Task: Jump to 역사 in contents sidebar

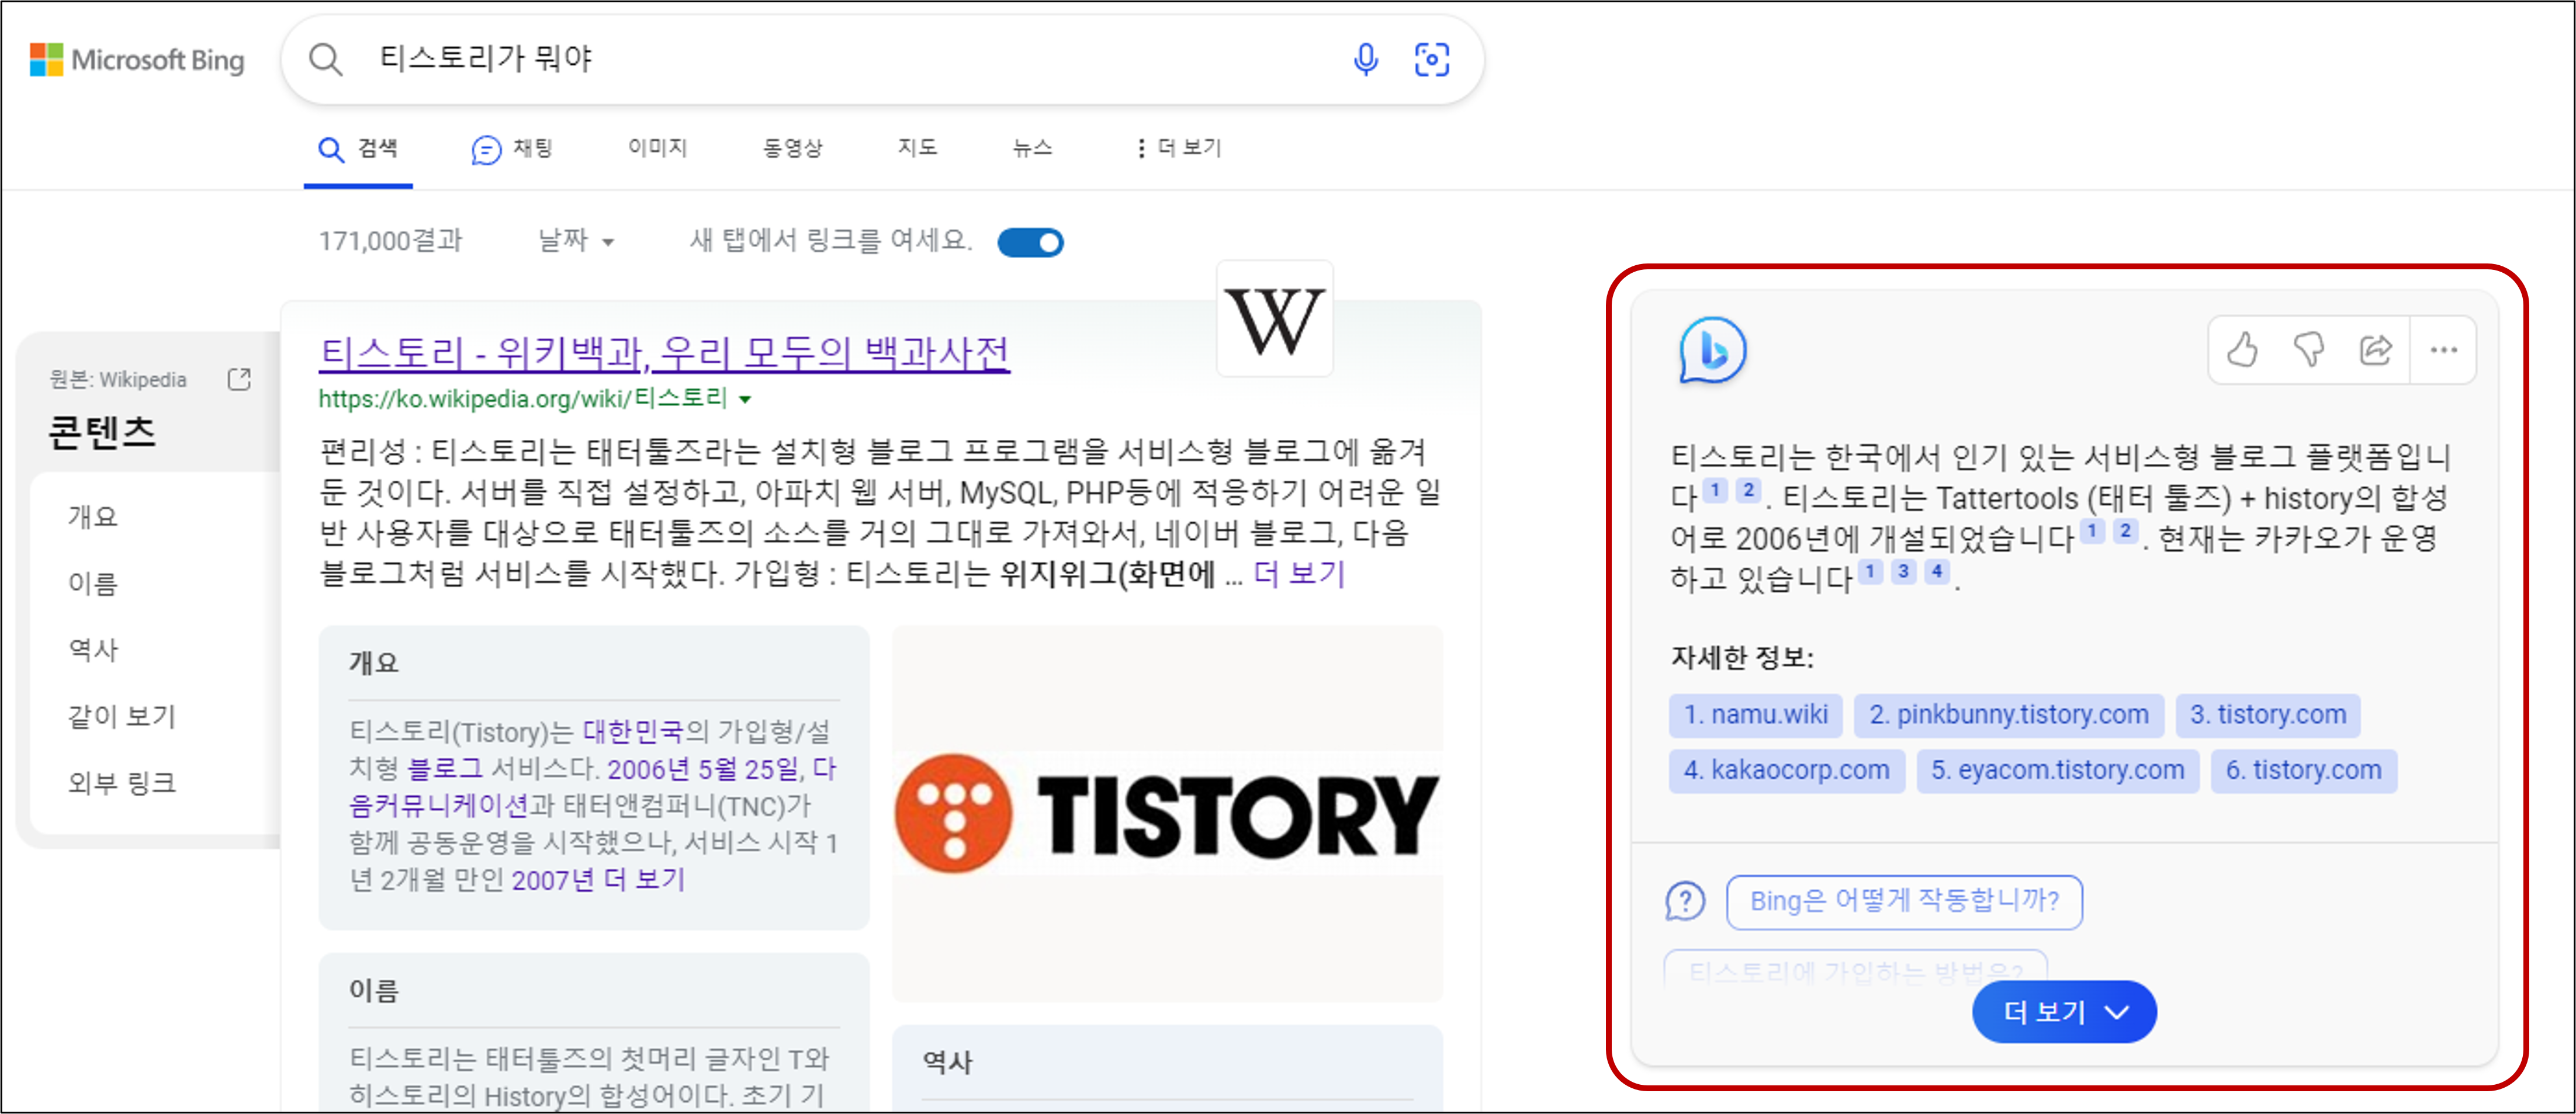Action: (x=93, y=650)
